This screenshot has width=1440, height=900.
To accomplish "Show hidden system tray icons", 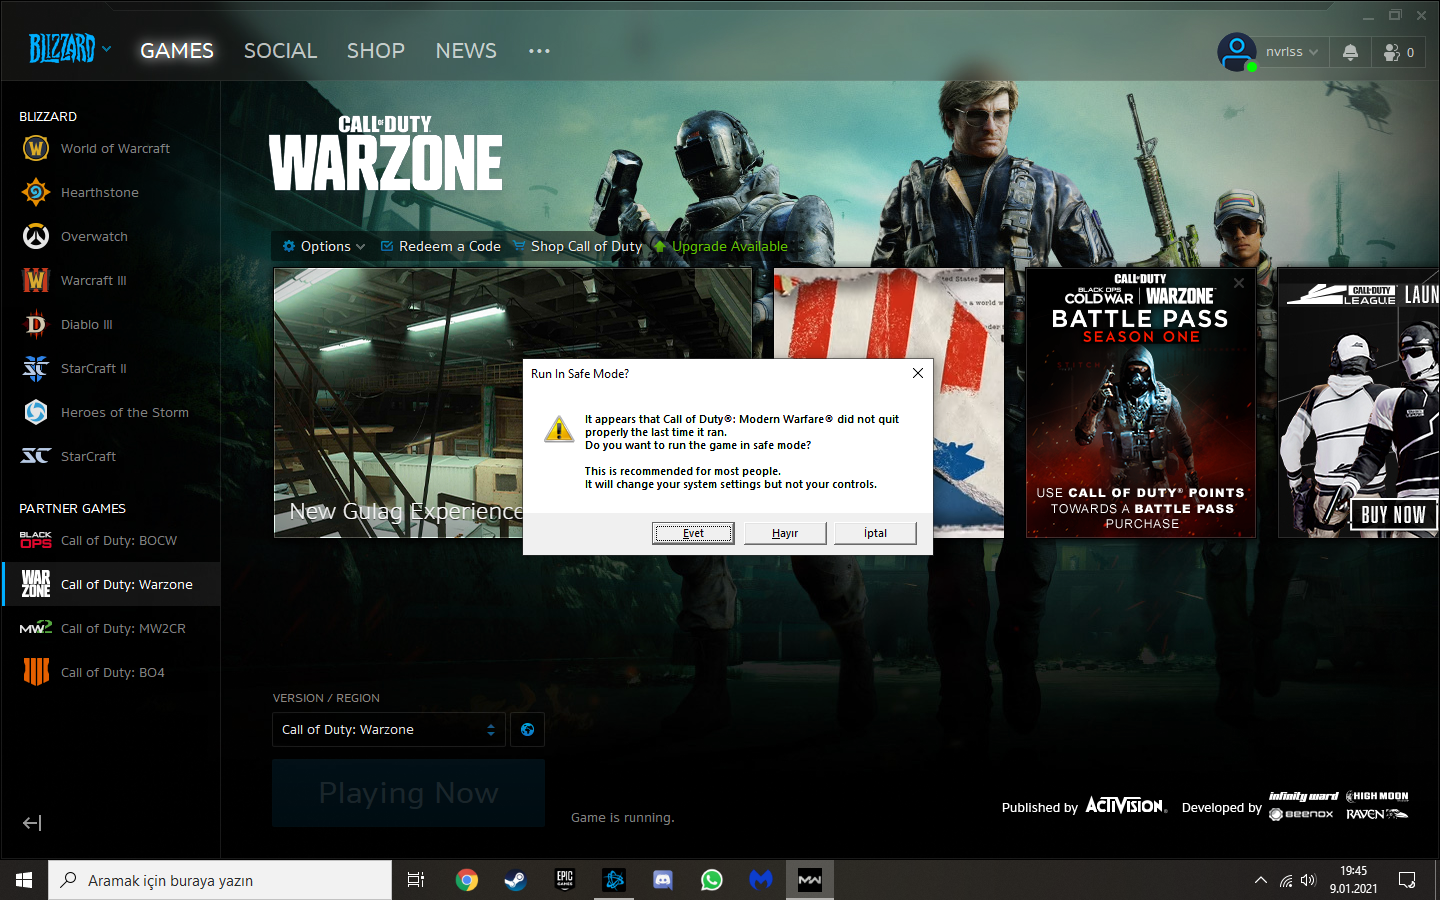I will 1260,880.
